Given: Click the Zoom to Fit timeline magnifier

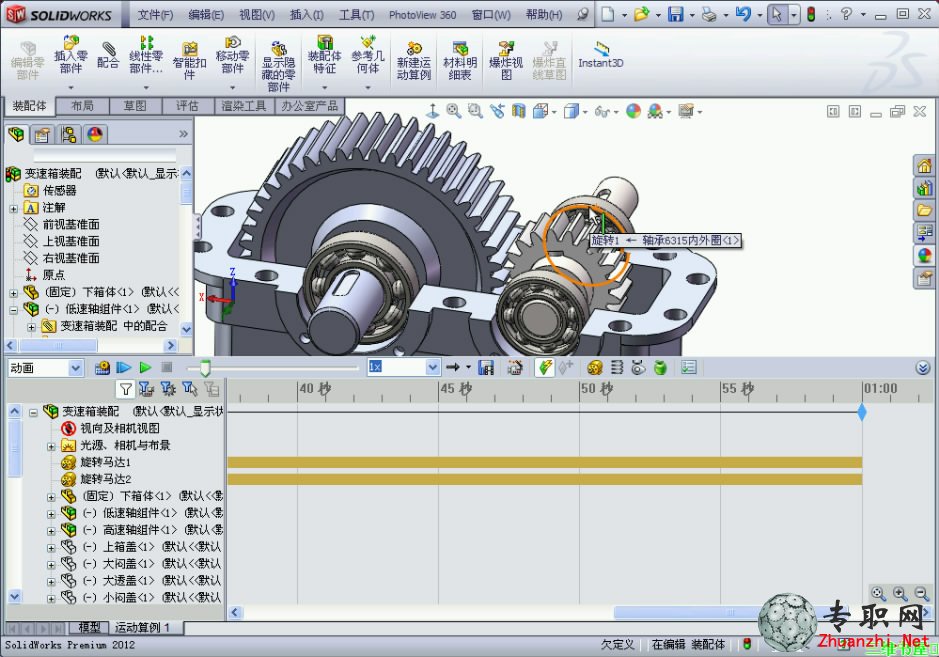Looking at the screenshot, I should pos(878,594).
